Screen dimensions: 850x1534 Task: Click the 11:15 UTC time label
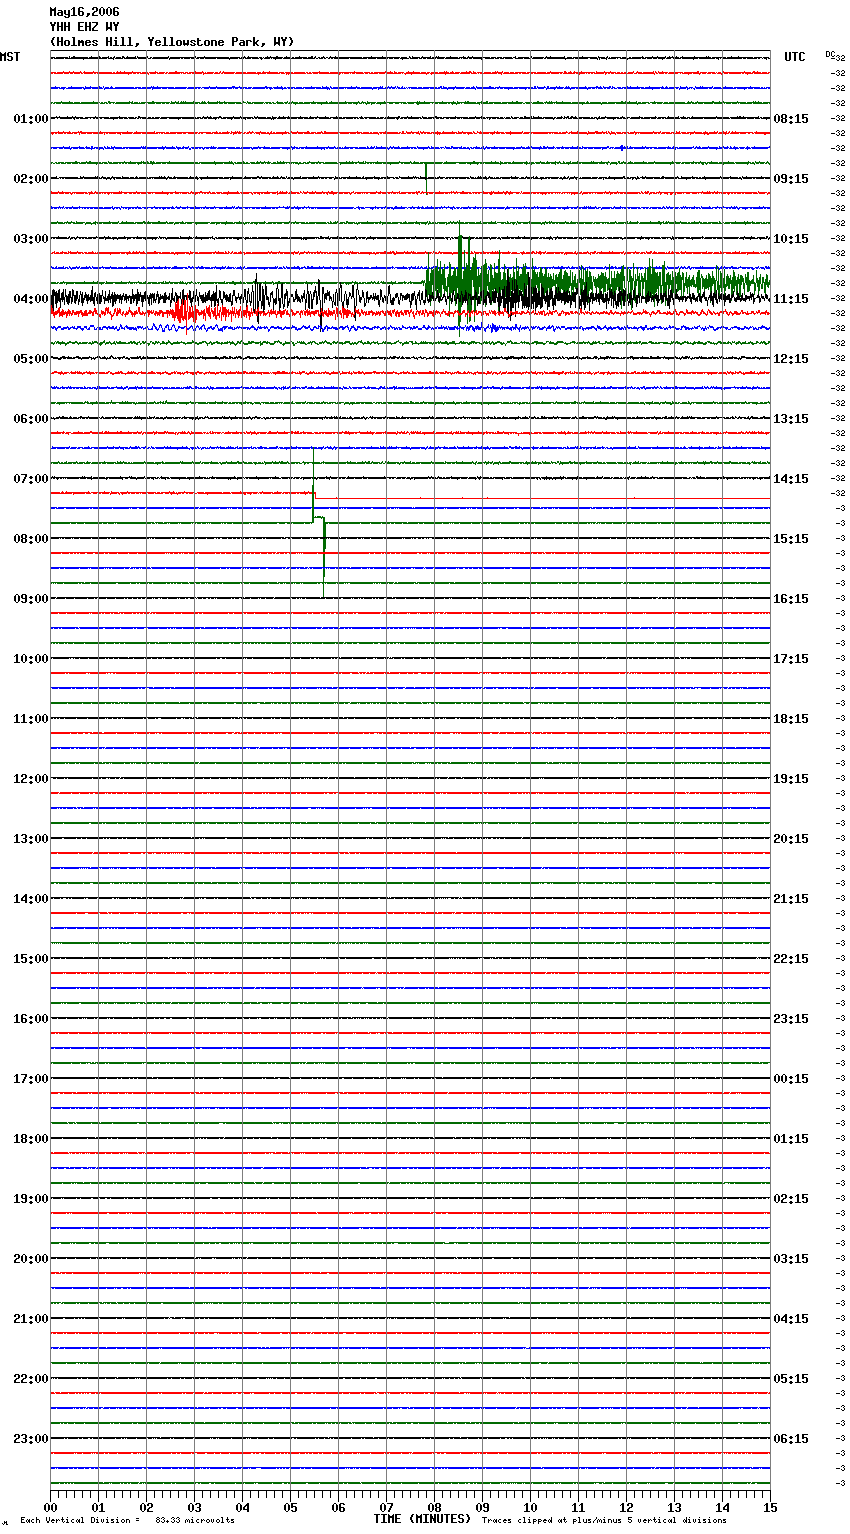[791, 299]
